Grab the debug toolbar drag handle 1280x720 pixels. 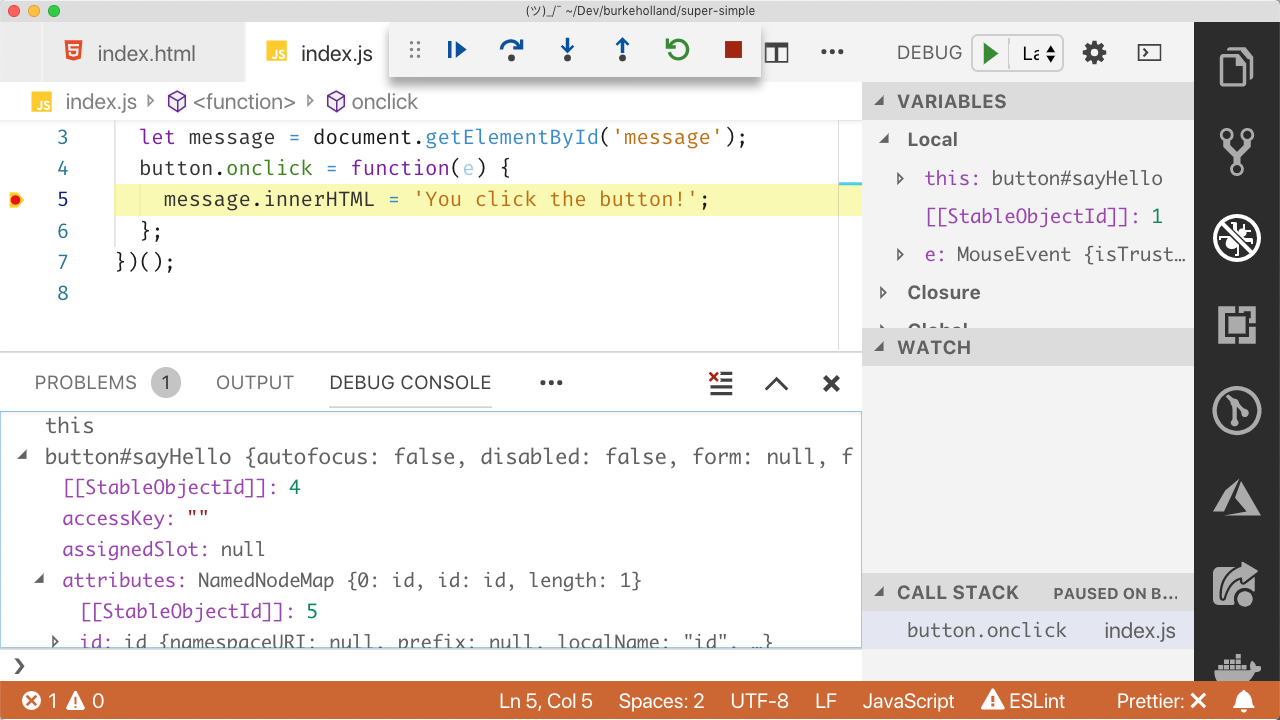pos(415,50)
